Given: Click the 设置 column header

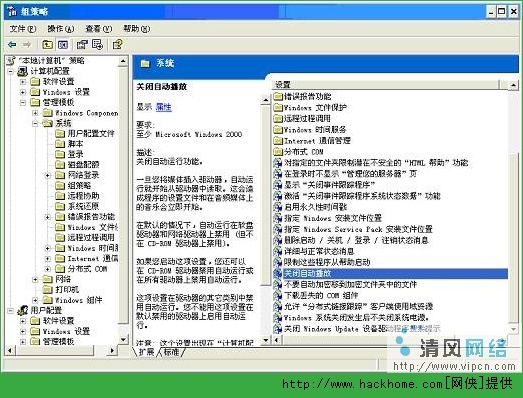Looking at the screenshot, I should click(386, 84).
